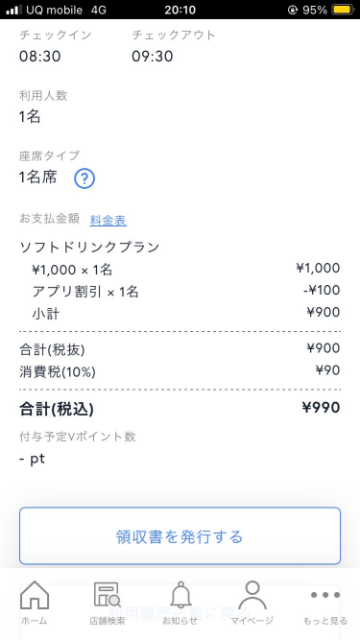Open the notifications bell (お知らせ) icon
Image resolution: width=360 pixels, height=640 pixels.
pyautogui.click(x=181, y=595)
